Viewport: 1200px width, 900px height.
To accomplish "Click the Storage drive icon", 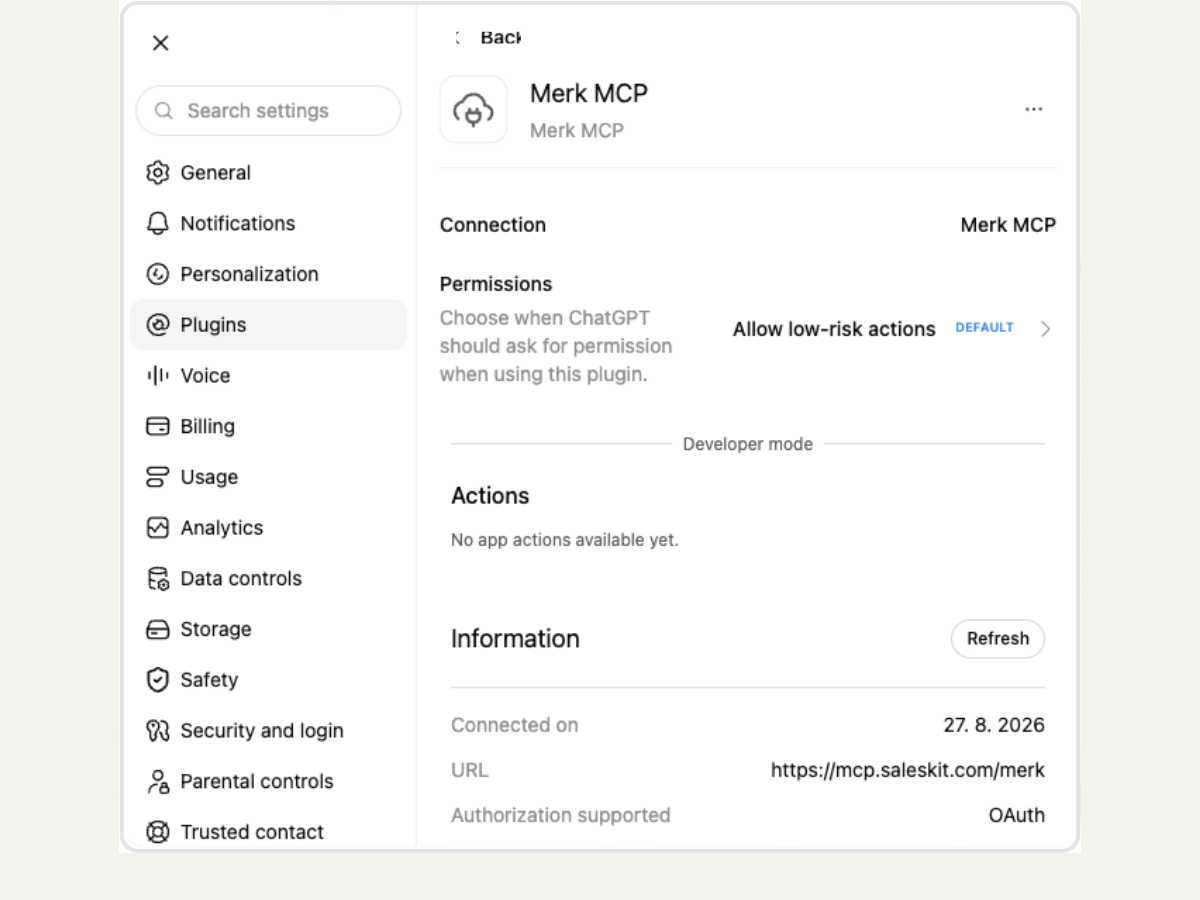I will [x=158, y=629].
